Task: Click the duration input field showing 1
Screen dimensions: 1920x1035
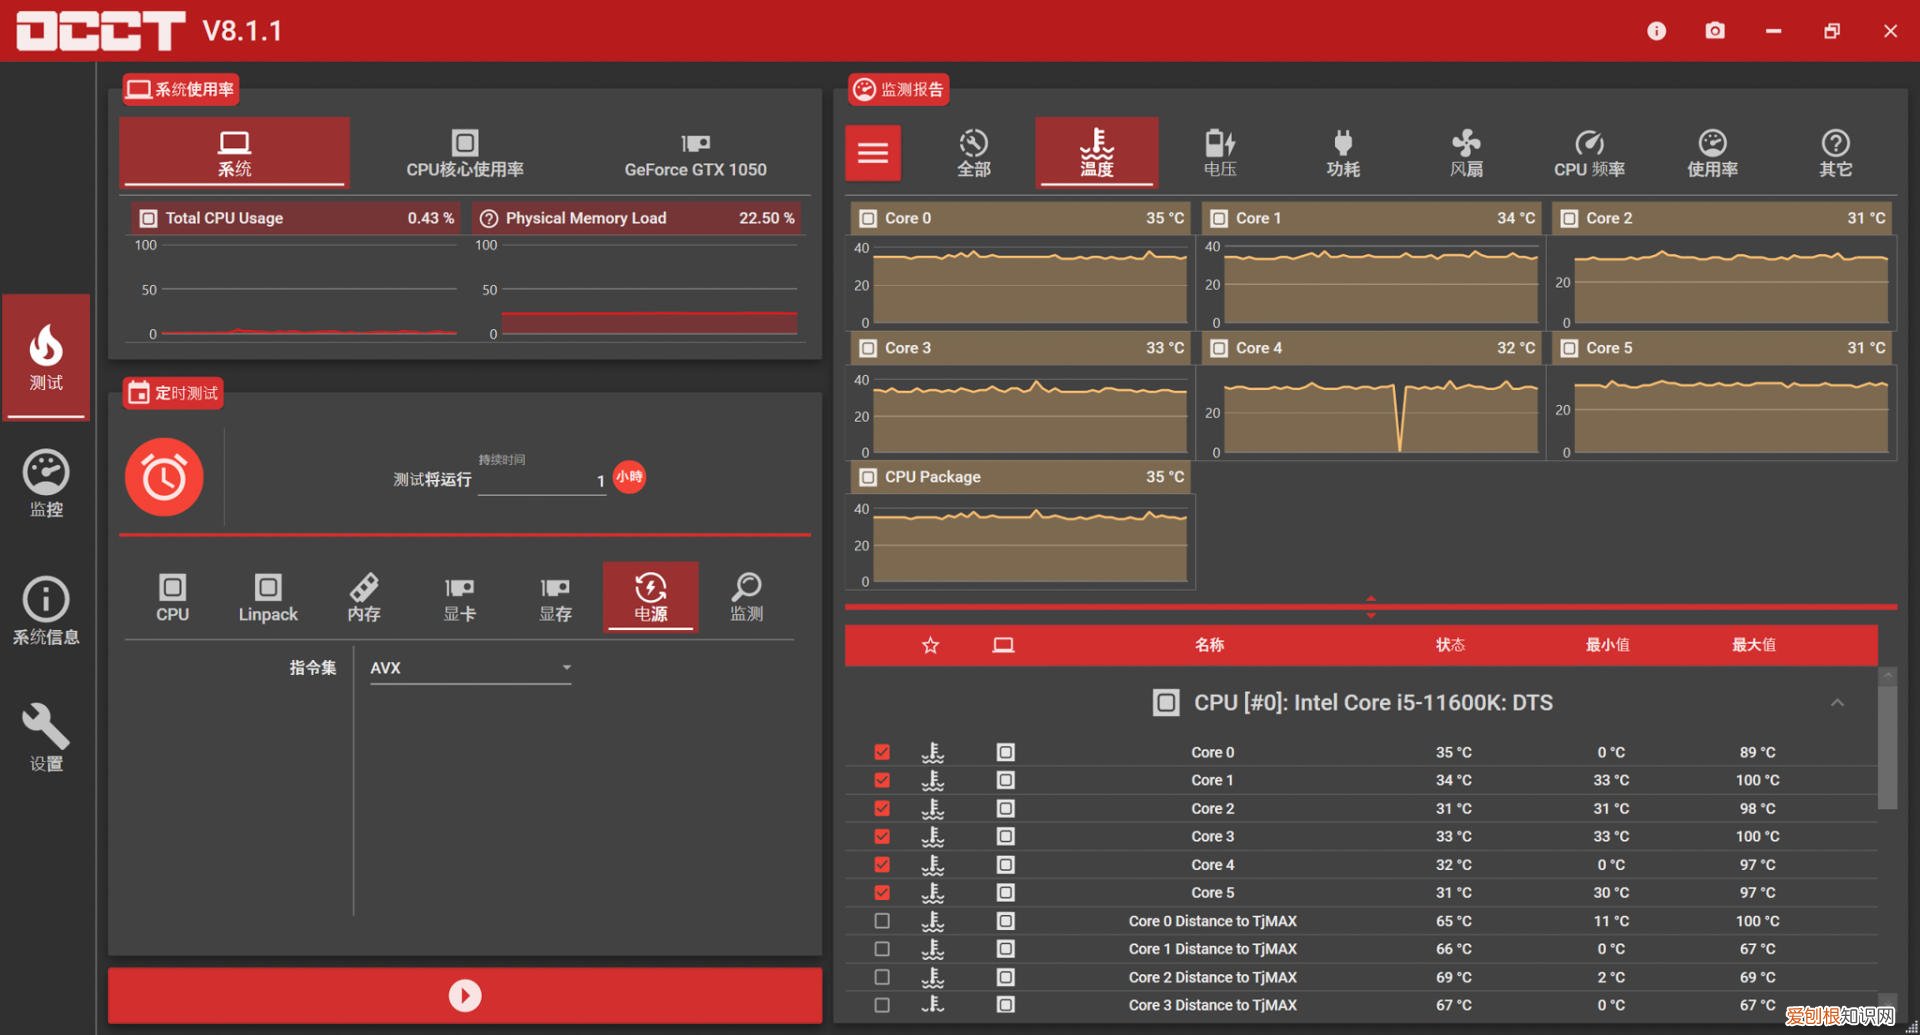Action: 542,481
